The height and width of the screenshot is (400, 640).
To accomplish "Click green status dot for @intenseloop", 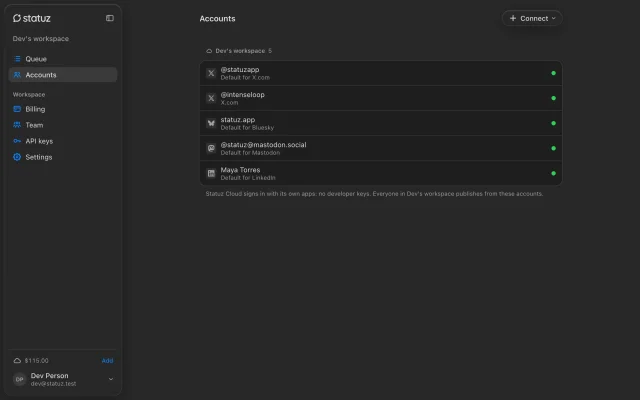I will [553, 98].
